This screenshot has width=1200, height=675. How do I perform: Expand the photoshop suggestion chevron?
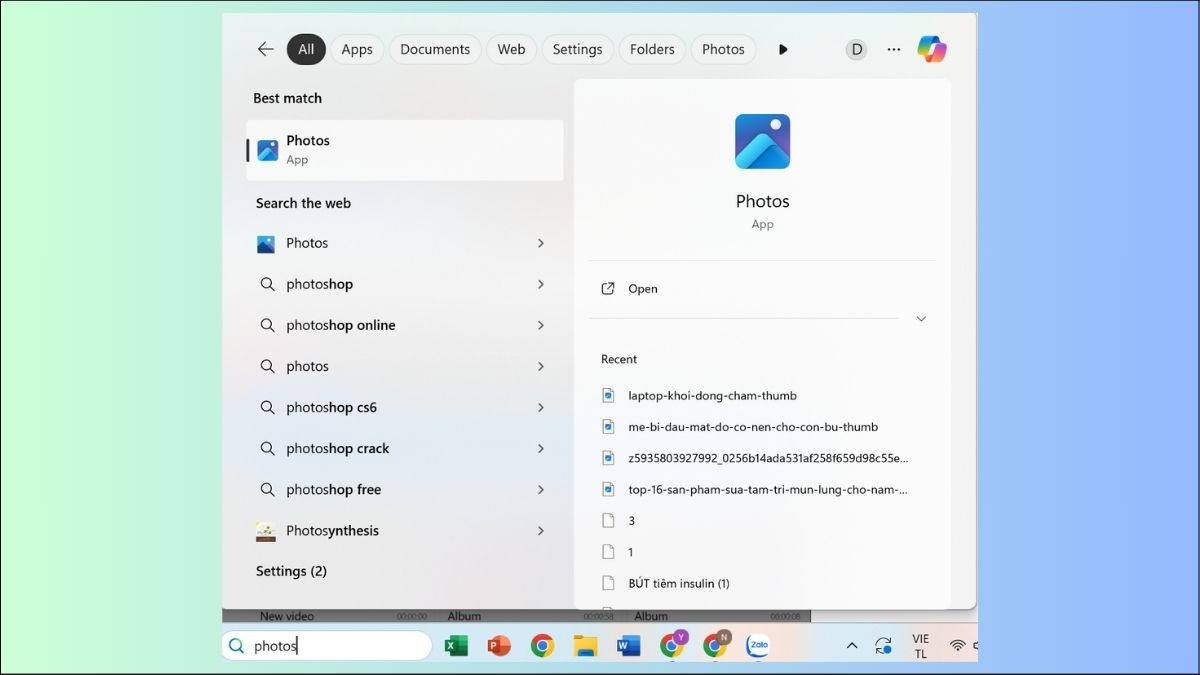pos(540,284)
